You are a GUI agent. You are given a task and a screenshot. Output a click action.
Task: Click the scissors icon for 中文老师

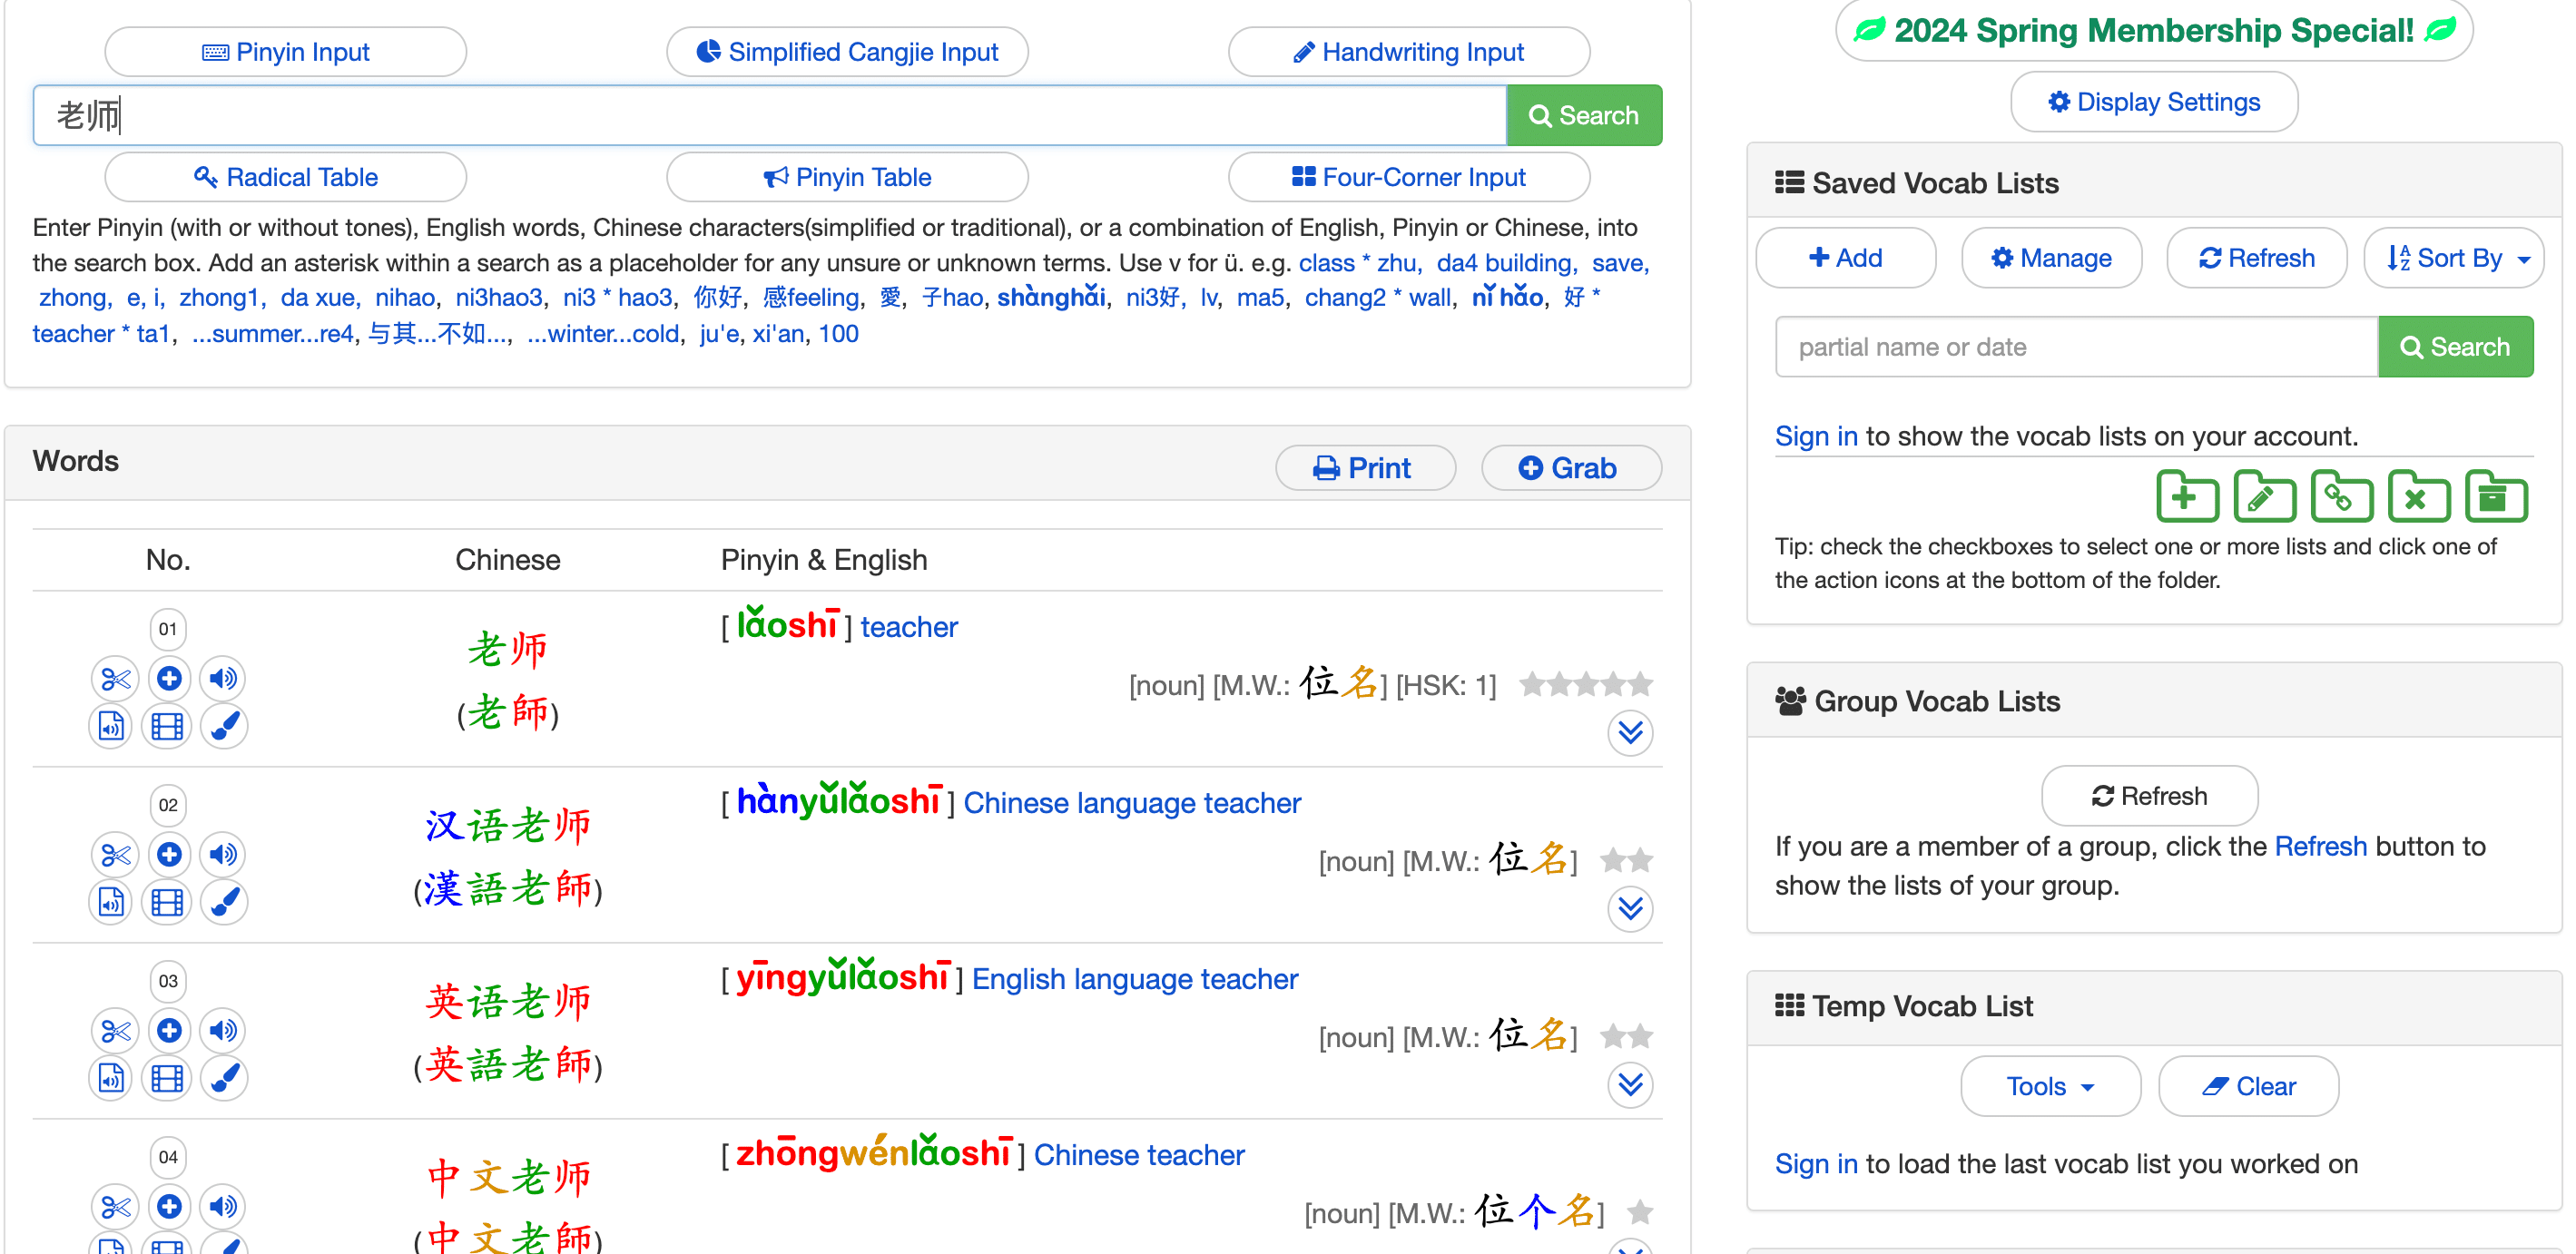(114, 1207)
